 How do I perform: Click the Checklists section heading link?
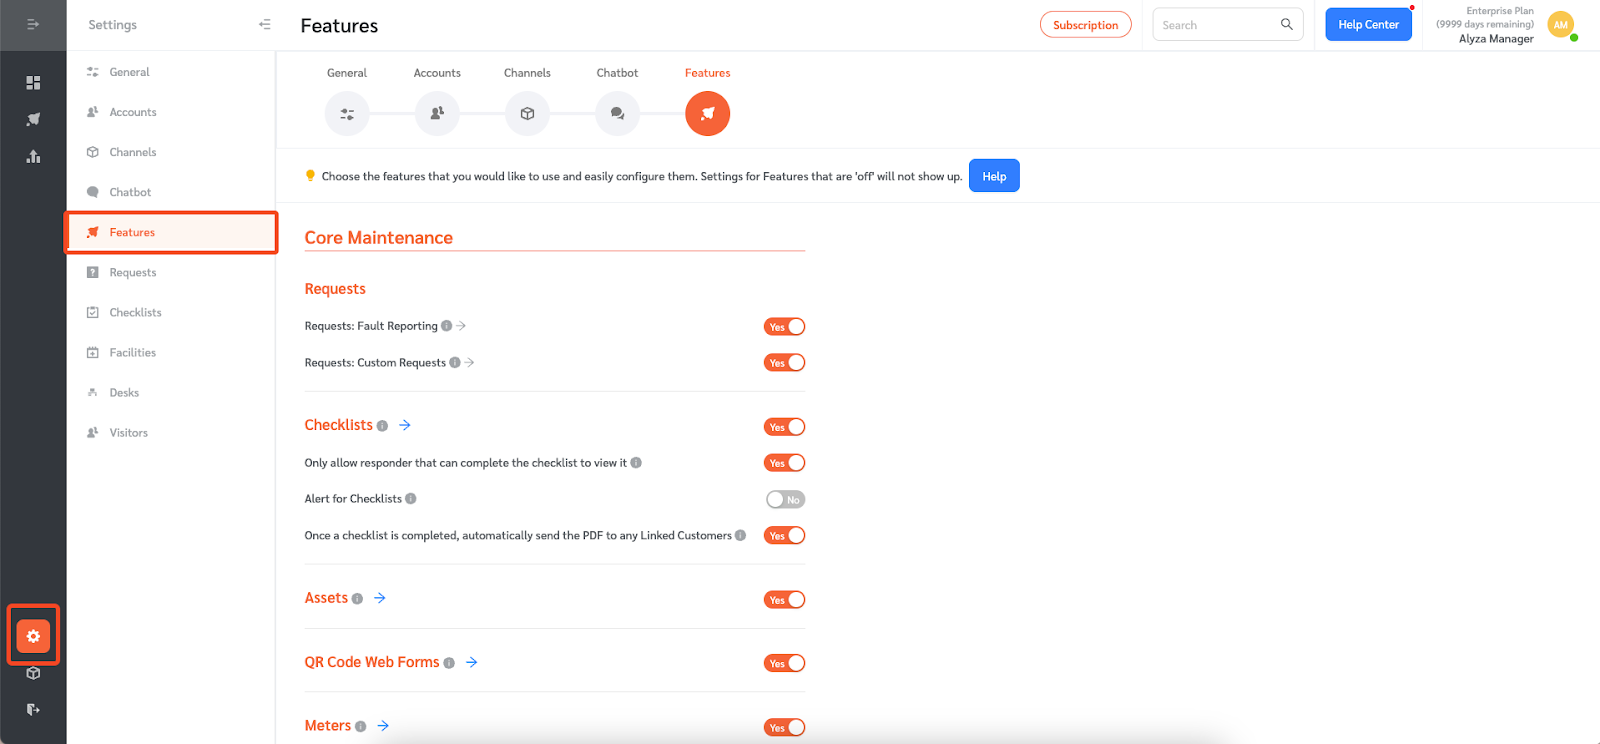pyautogui.click(x=339, y=425)
